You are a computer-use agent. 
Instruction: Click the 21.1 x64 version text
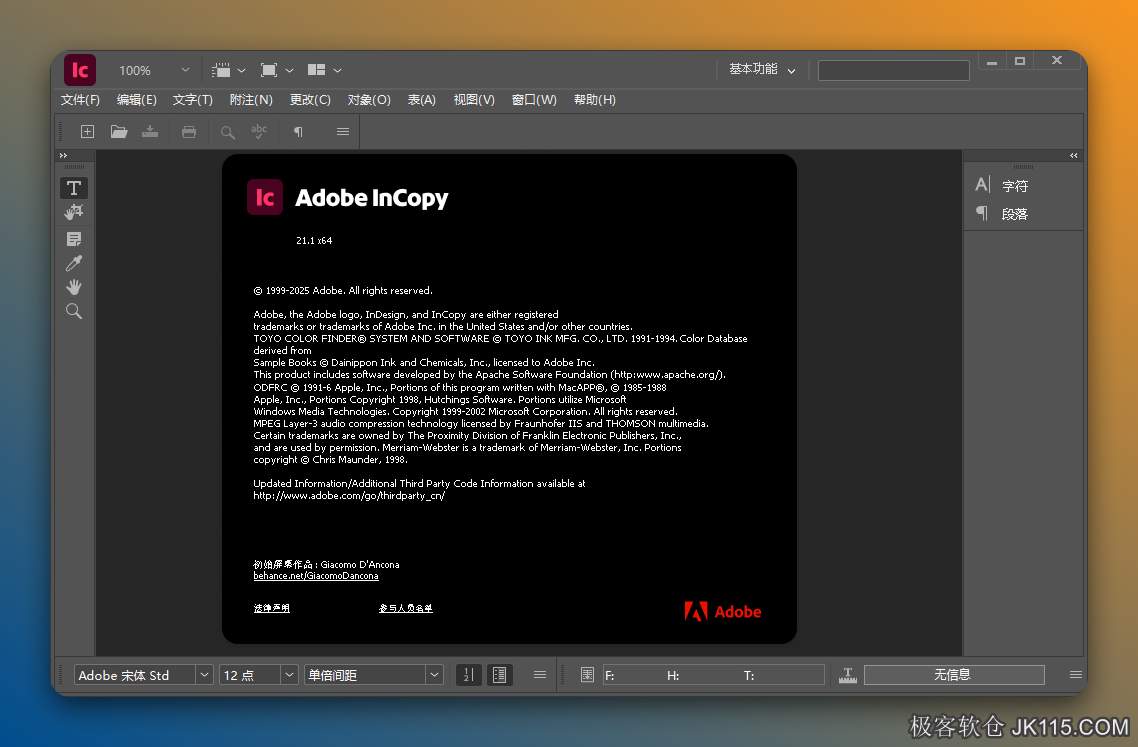(x=314, y=240)
